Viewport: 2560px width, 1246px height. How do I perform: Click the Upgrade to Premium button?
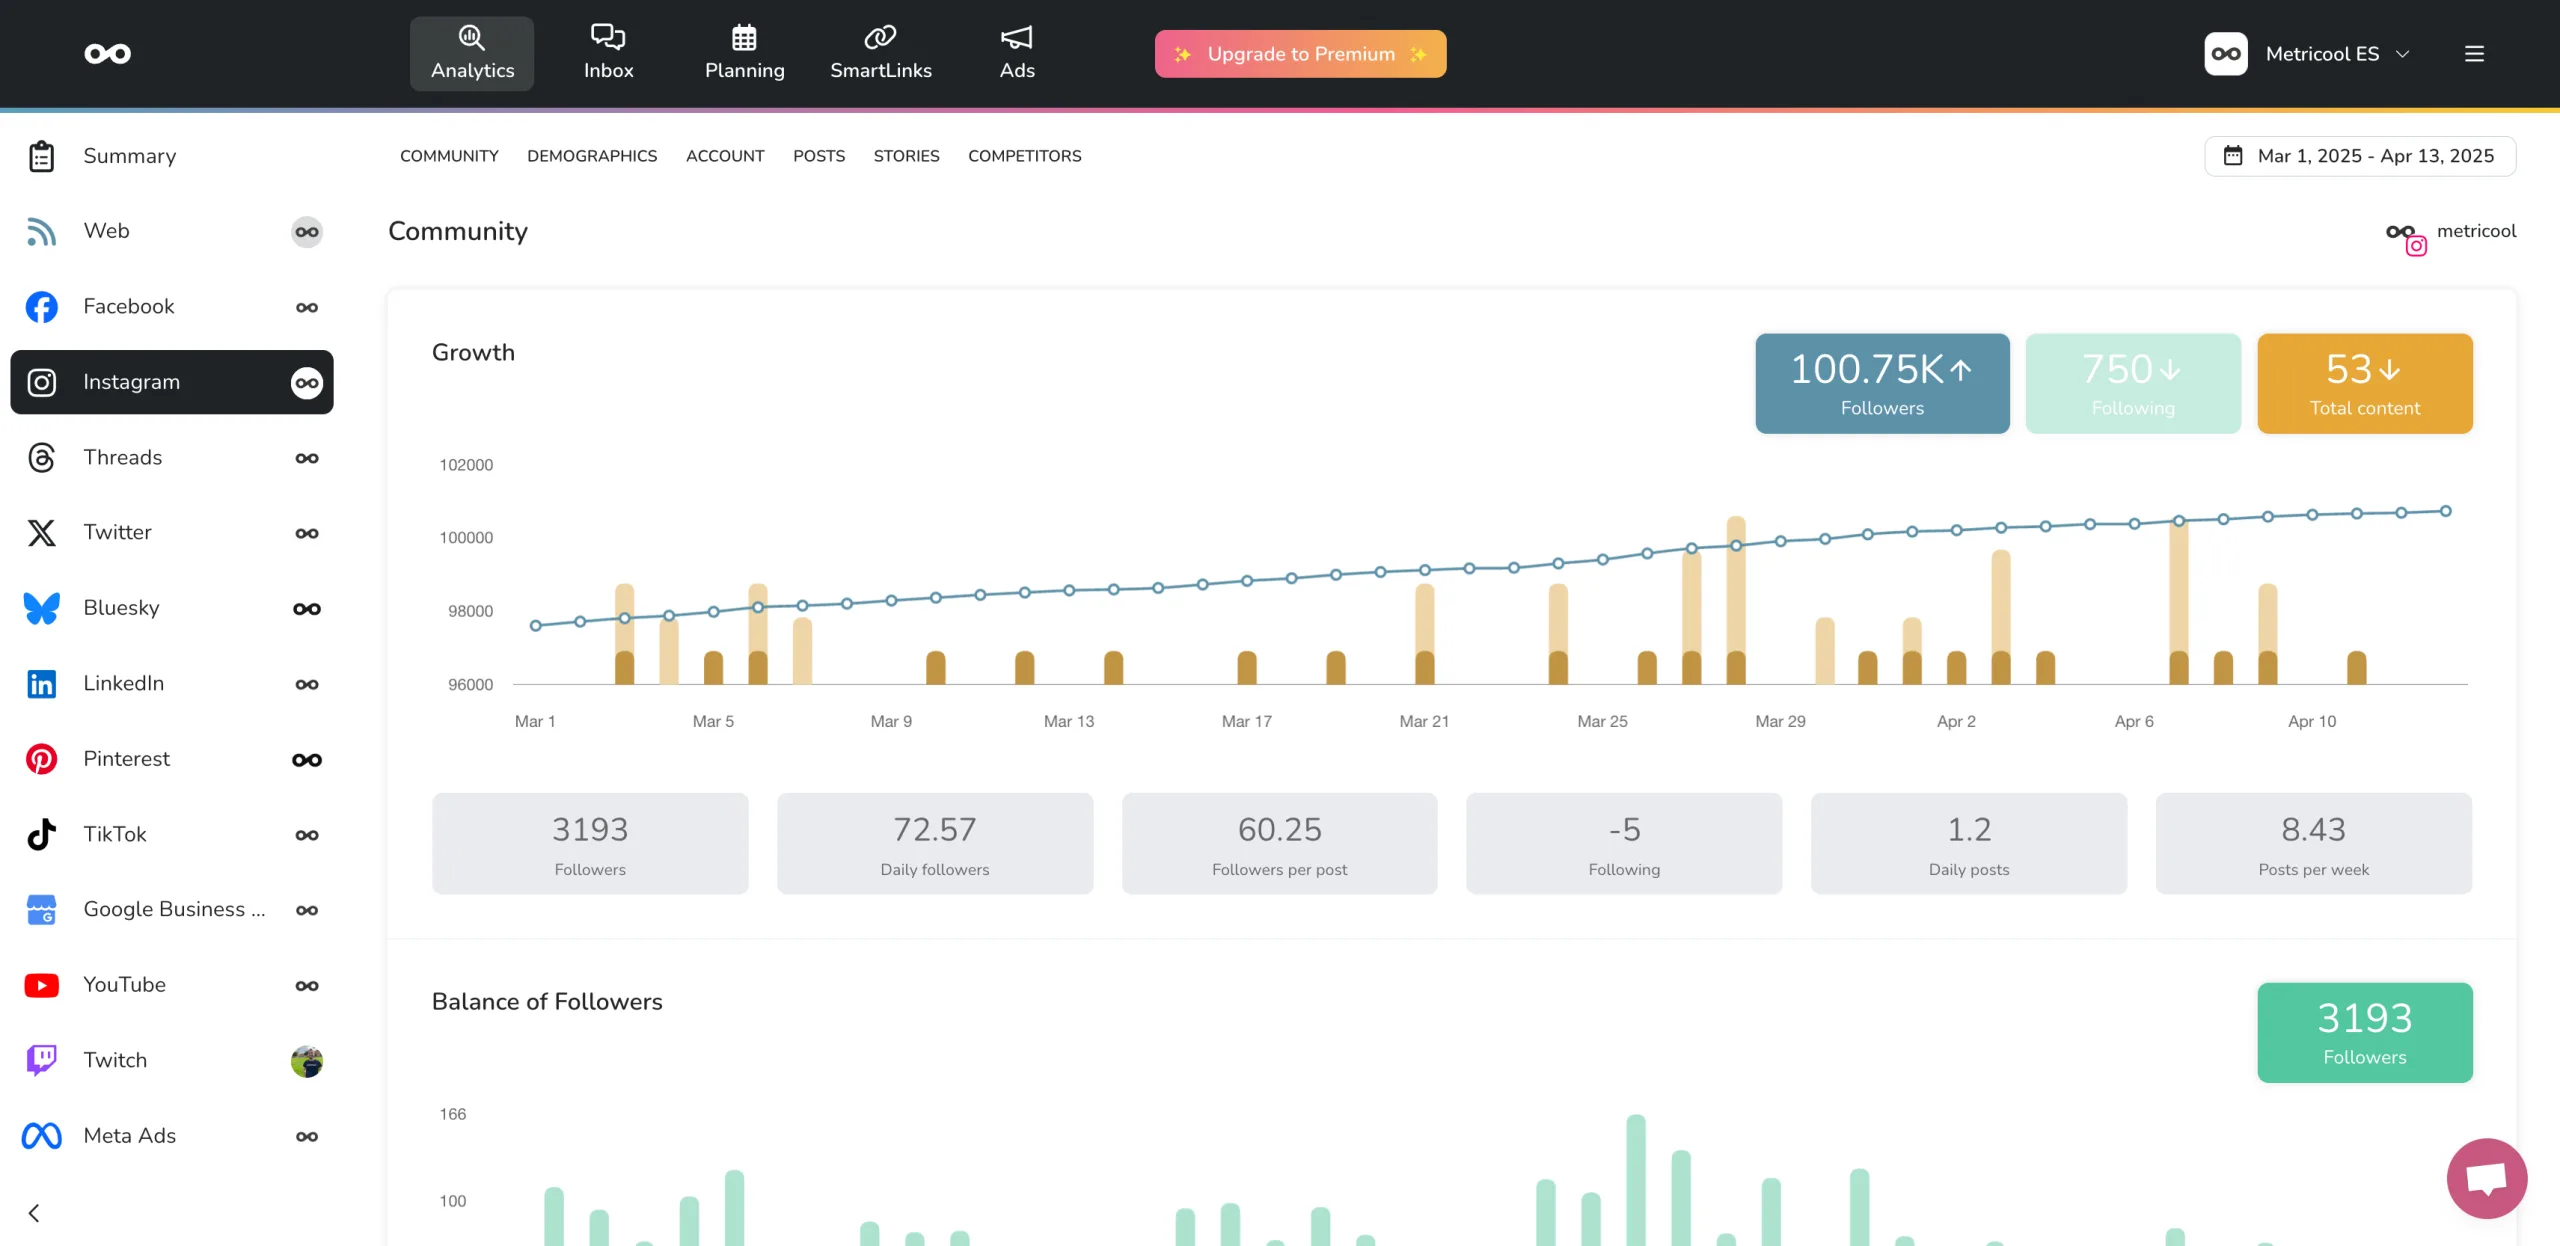(x=1300, y=54)
